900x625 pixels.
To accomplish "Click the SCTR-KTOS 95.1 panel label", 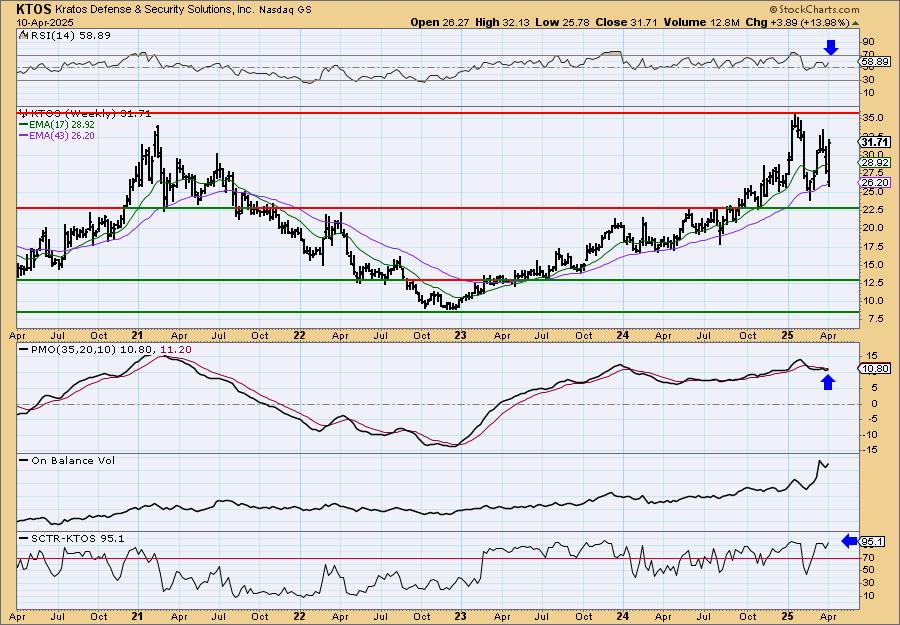I will (77, 538).
